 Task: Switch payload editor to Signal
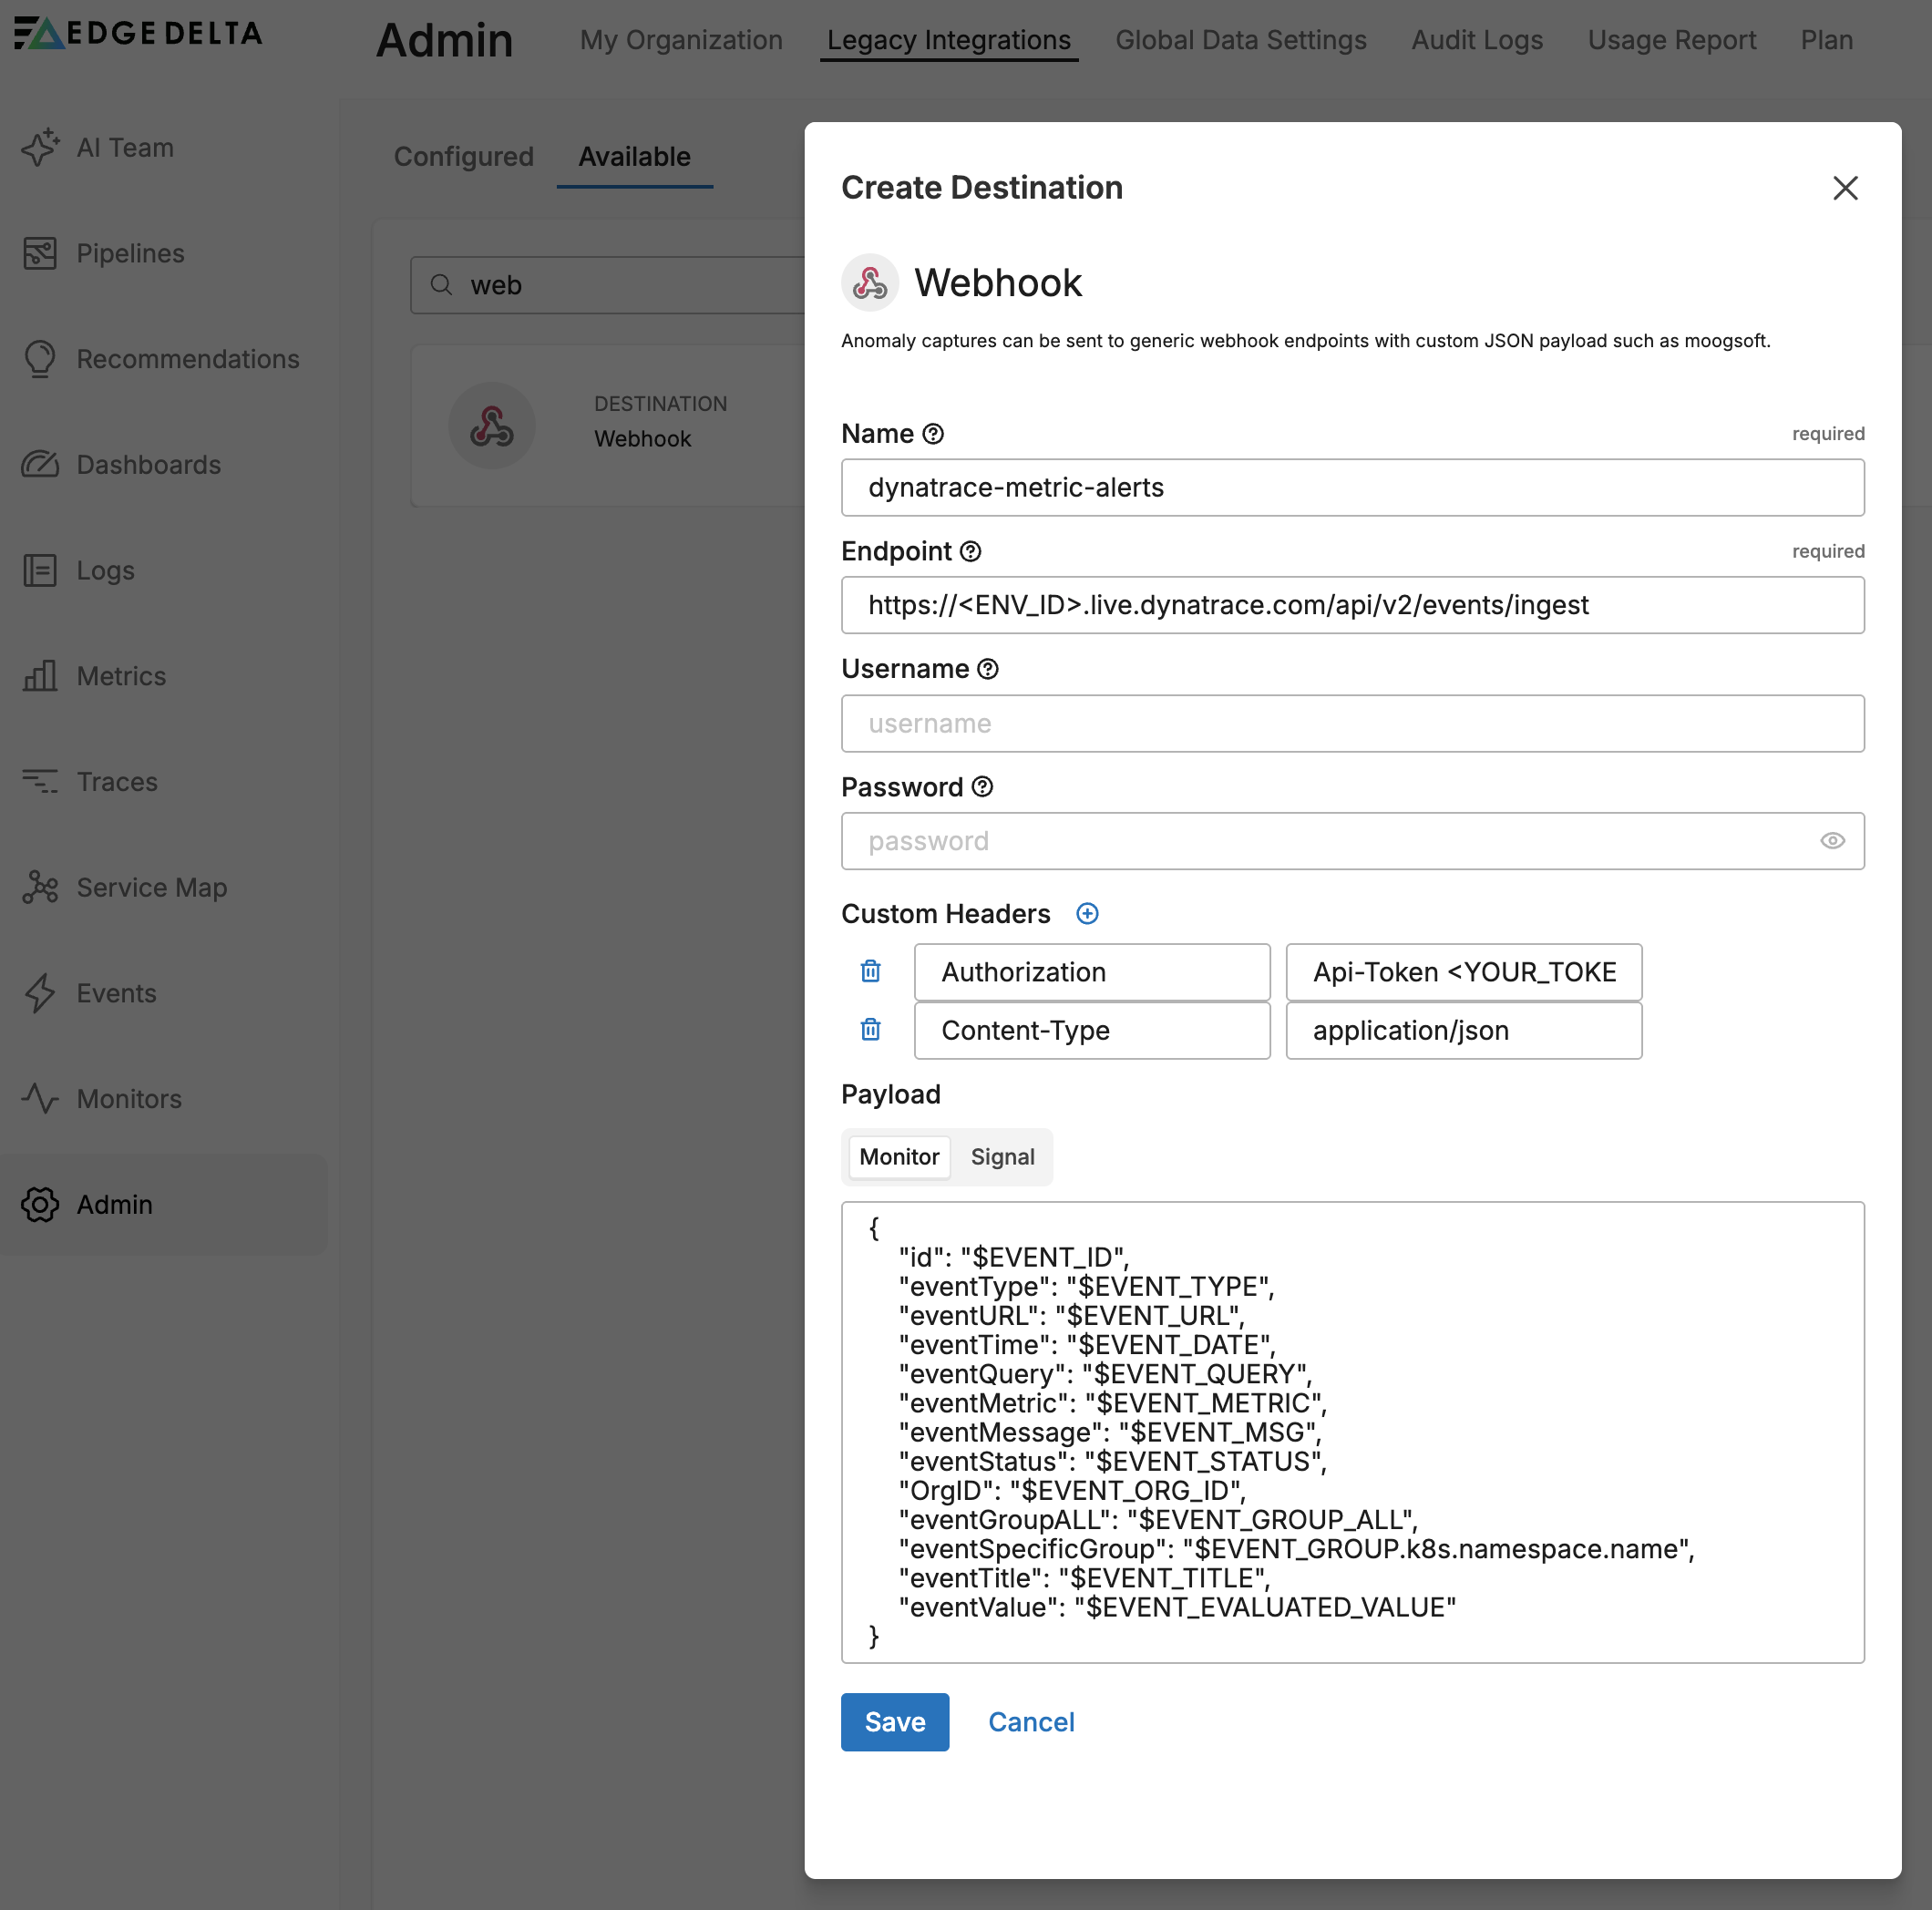(1003, 1157)
